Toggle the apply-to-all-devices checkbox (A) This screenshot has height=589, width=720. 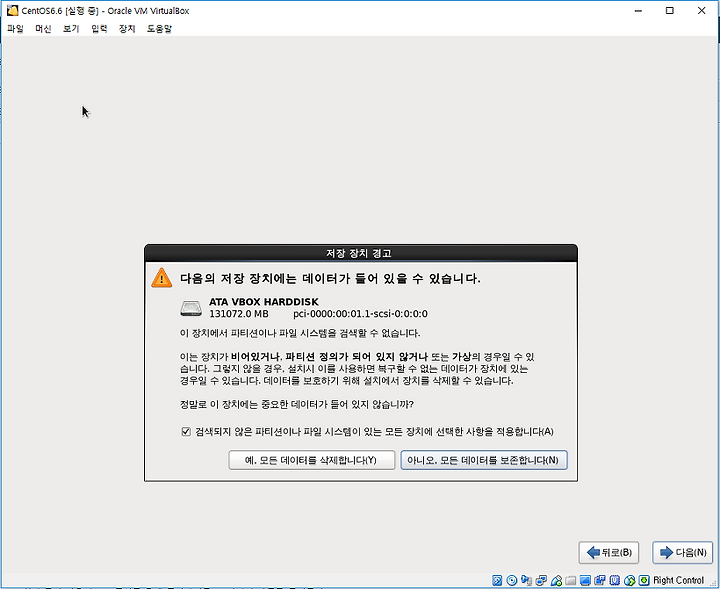[x=186, y=432]
